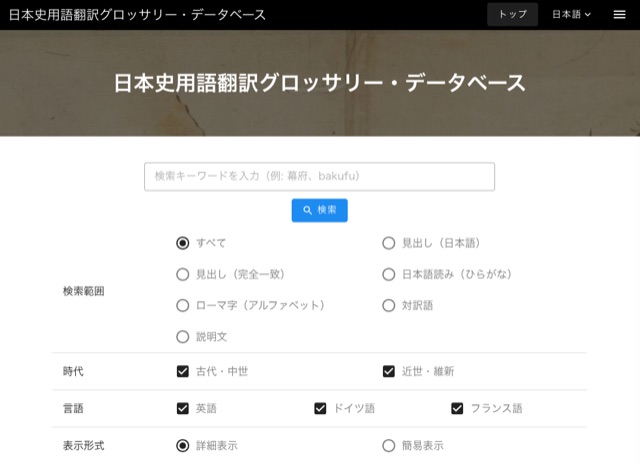This screenshot has height=464, width=640.
Task: Click the 検索範囲 row label
Action: tap(84, 291)
